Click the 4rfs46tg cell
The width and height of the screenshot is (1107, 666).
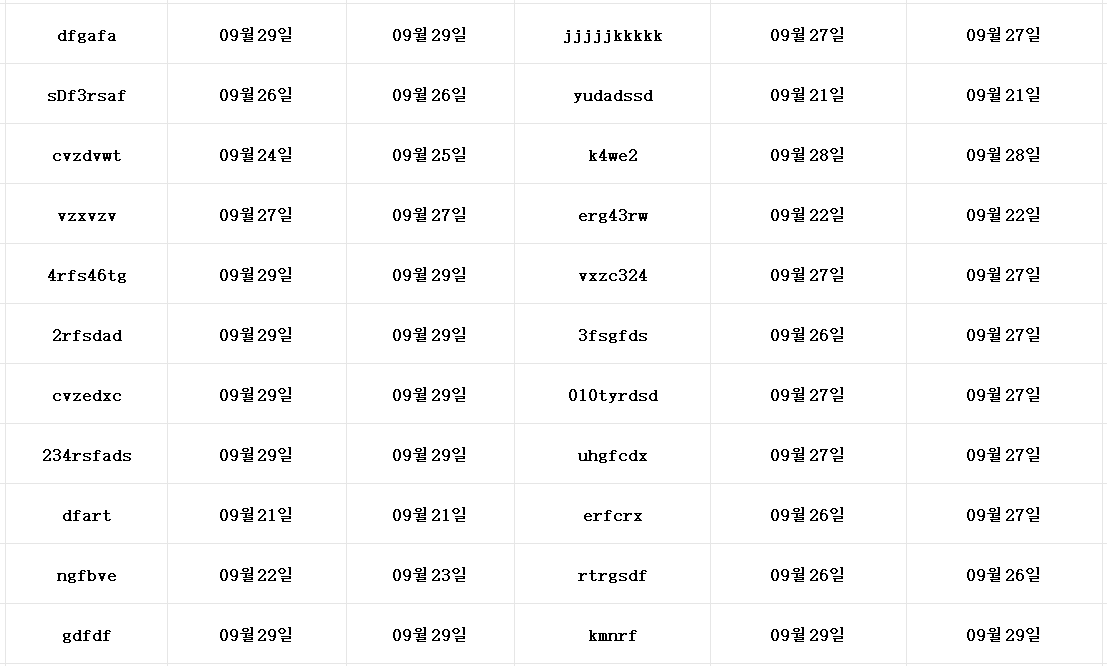(87, 276)
